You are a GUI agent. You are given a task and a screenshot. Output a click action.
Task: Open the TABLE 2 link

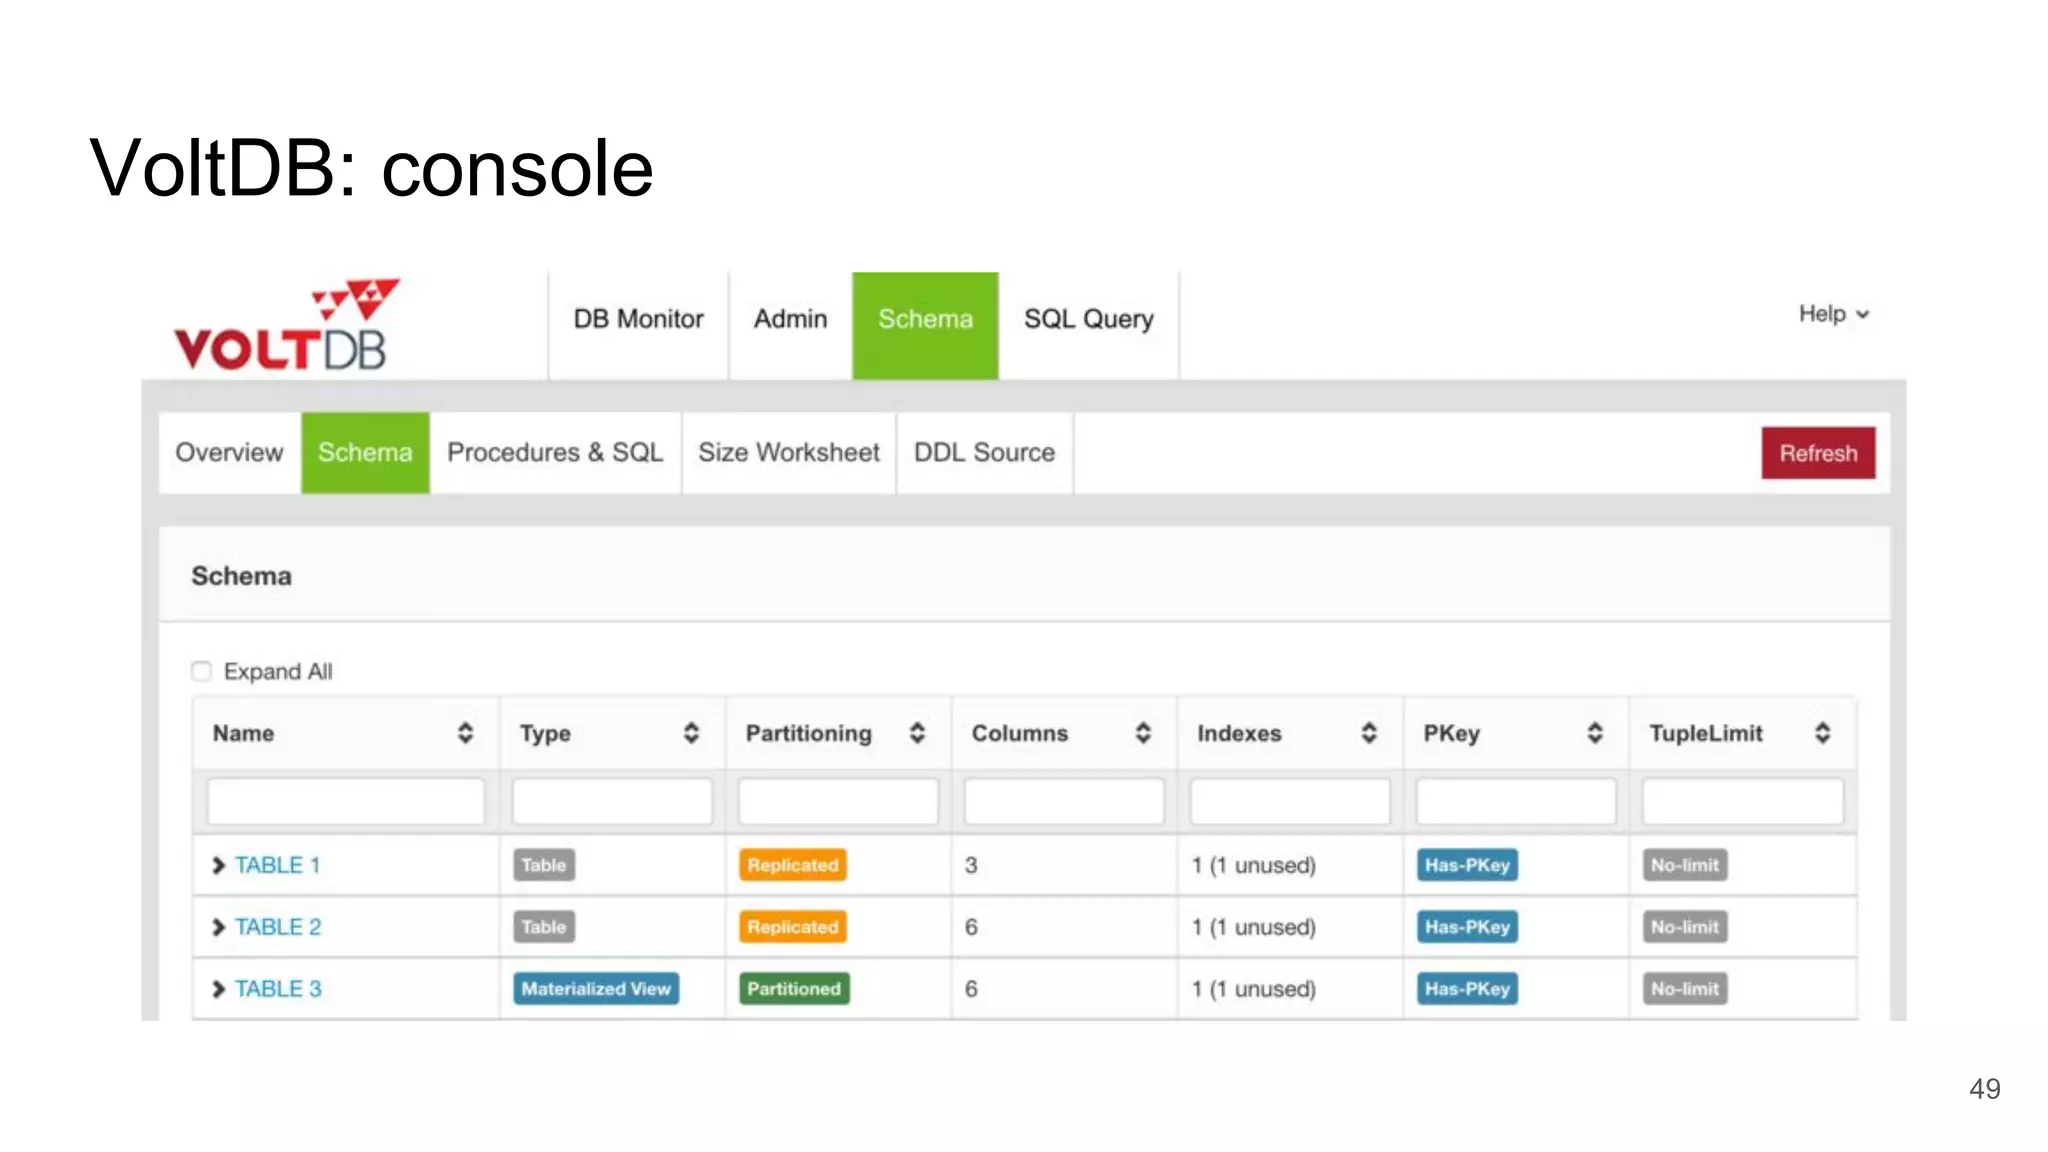point(278,927)
